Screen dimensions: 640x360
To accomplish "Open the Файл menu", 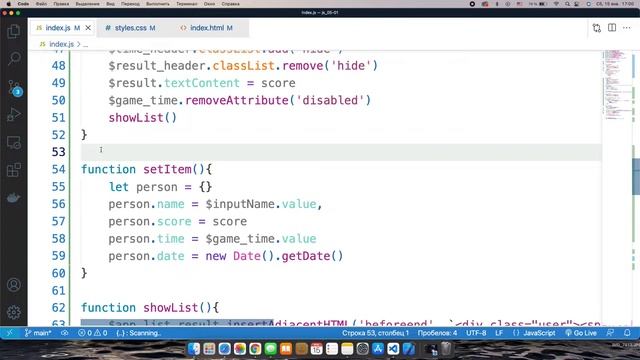I will coord(41,4).
